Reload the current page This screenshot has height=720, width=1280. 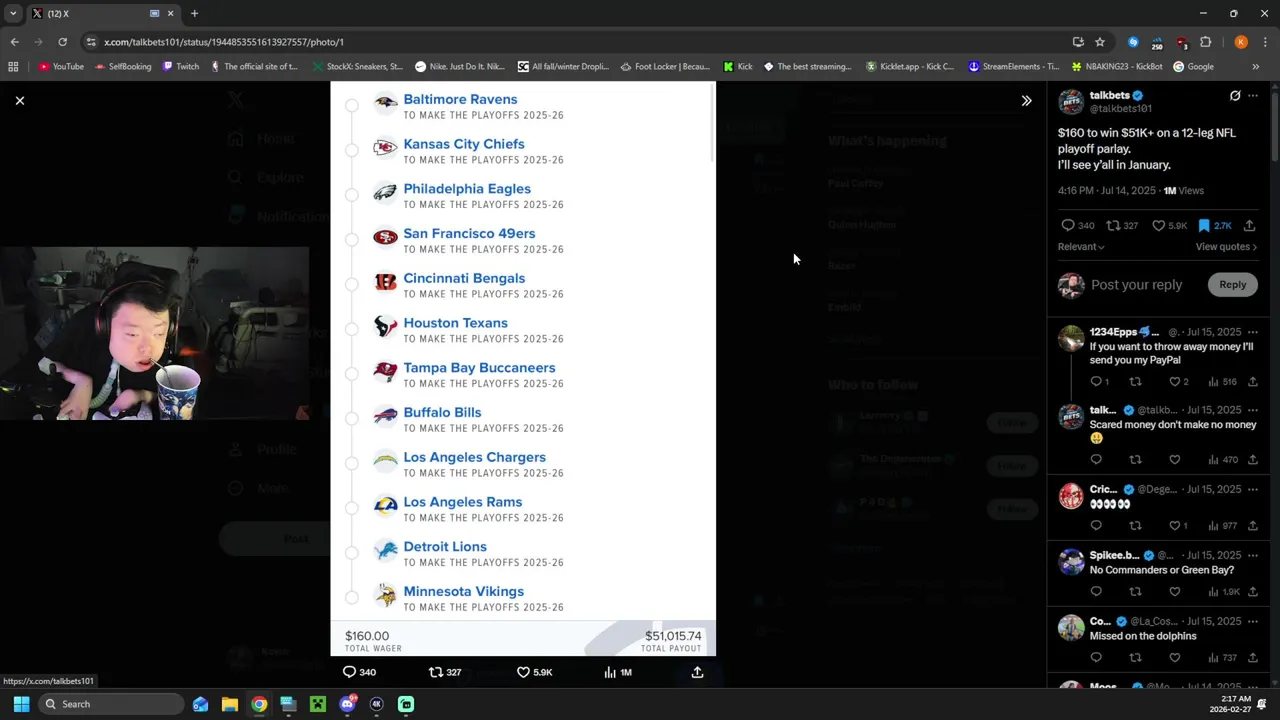tap(62, 42)
